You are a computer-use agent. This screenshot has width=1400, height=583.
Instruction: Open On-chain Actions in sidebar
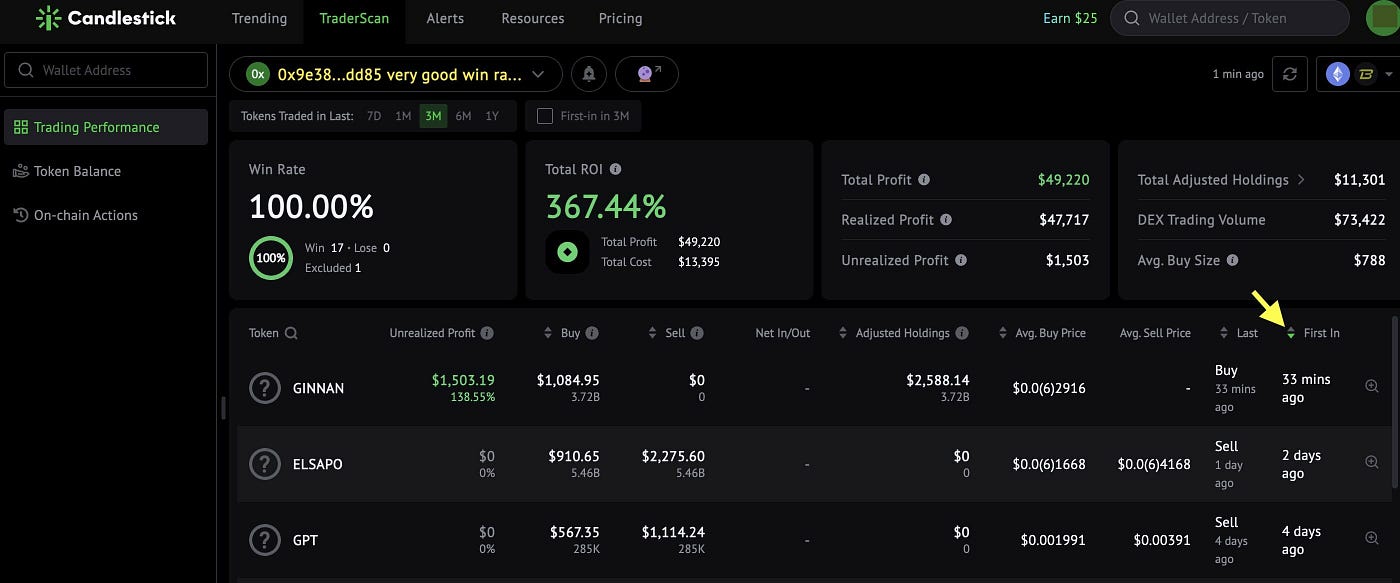(86, 215)
